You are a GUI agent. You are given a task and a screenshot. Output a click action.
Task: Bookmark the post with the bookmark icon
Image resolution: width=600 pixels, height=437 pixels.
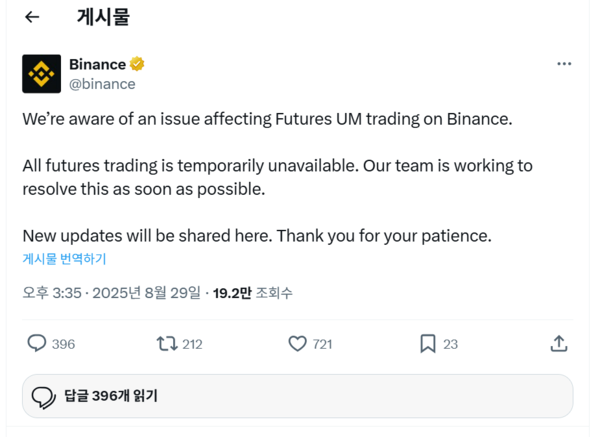point(427,343)
